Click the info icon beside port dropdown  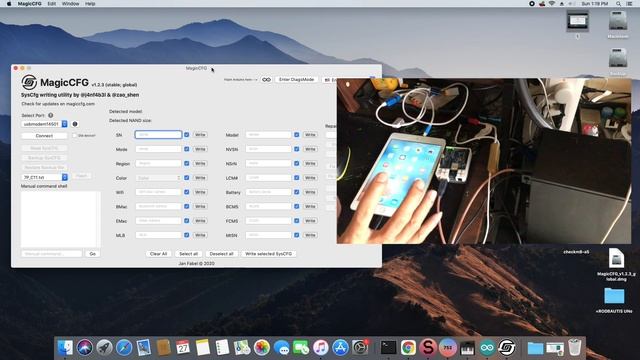(75, 124)
